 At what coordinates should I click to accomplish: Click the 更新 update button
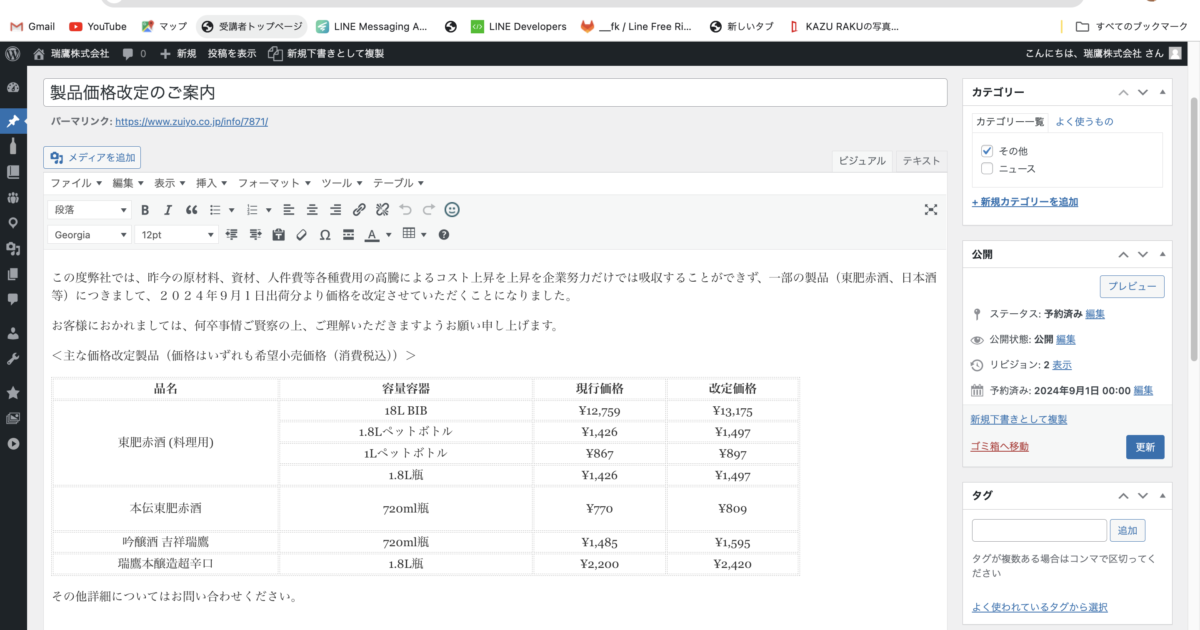click(x=1145, y=447)
